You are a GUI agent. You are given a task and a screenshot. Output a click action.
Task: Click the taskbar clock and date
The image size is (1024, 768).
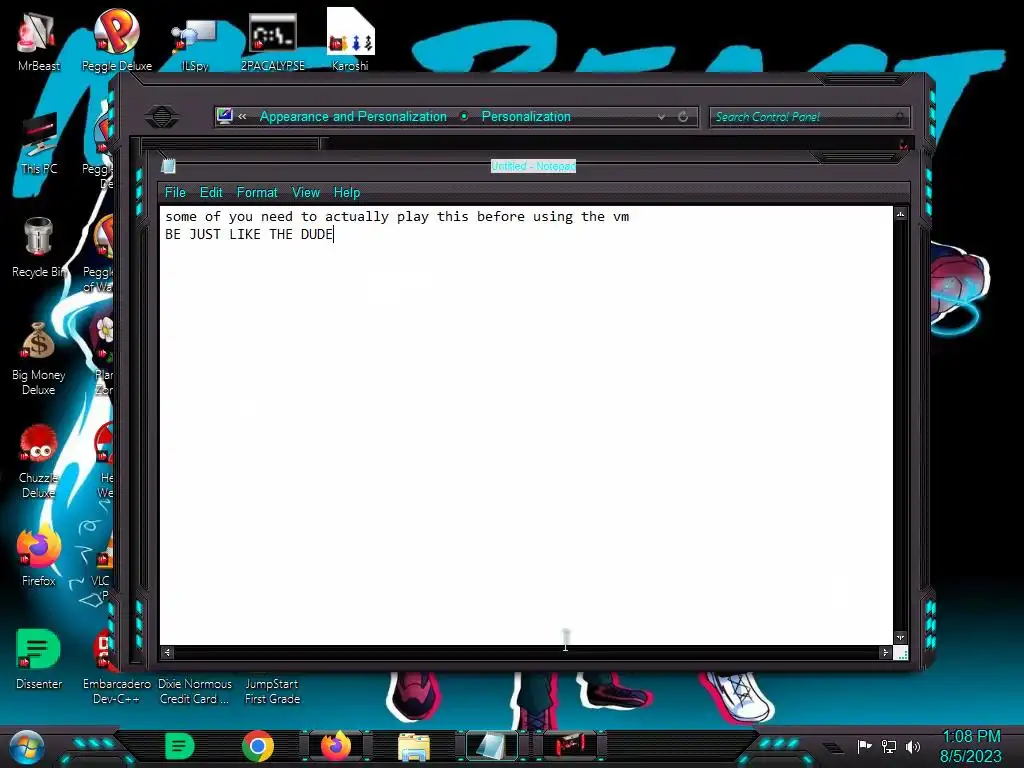tap(971, 746)
